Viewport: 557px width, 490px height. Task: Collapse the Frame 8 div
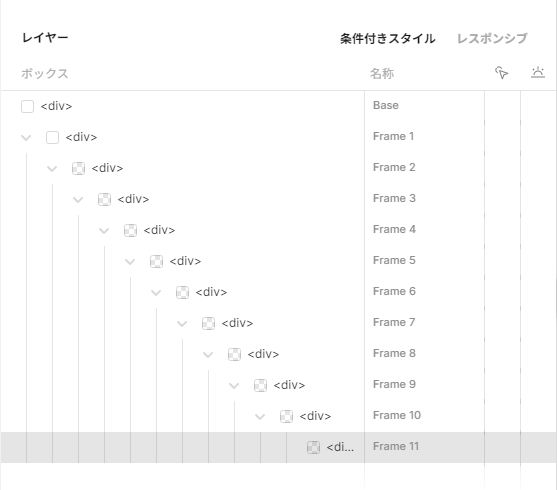[x=208, y=354]
